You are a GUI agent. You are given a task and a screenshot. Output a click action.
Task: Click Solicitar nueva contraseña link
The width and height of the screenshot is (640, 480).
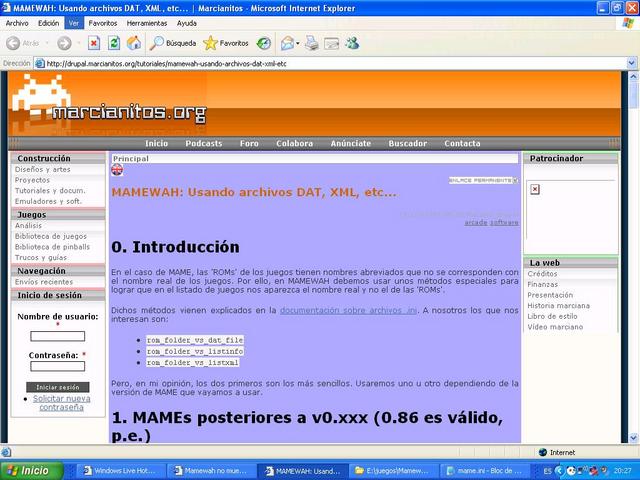[x=62, y=403]
